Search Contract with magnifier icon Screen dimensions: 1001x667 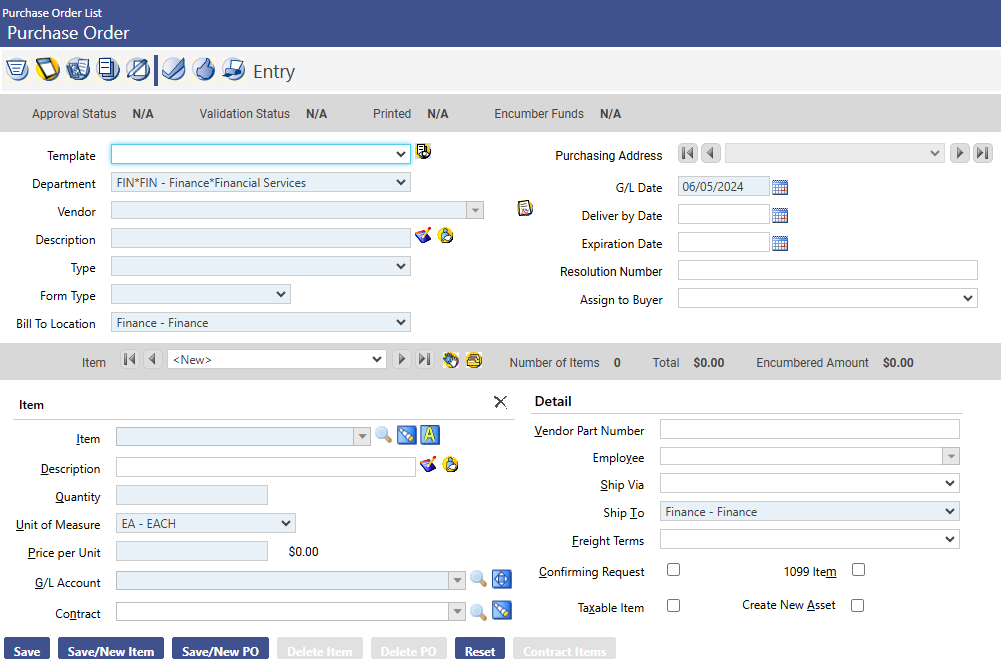pyautogui.click(x=478, y=611)
